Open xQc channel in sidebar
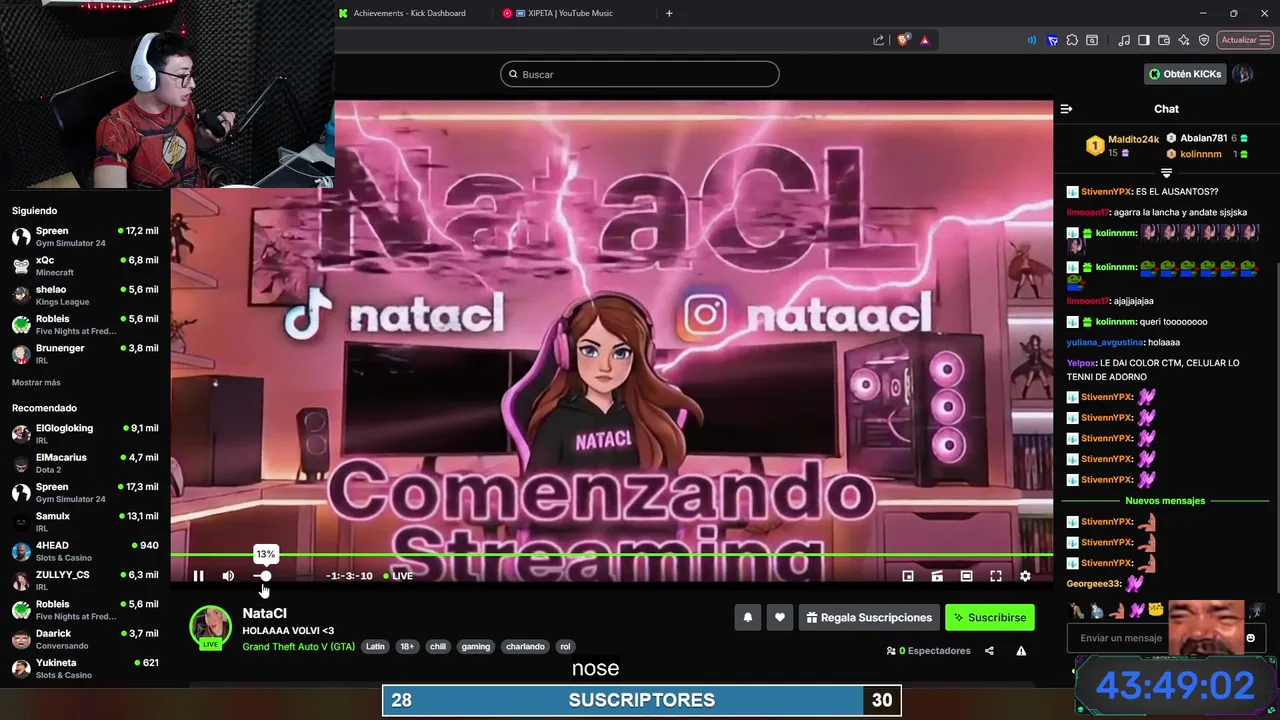Image resolution: width=1280 pixels, height=720 pixels. [x=85, y=266]
